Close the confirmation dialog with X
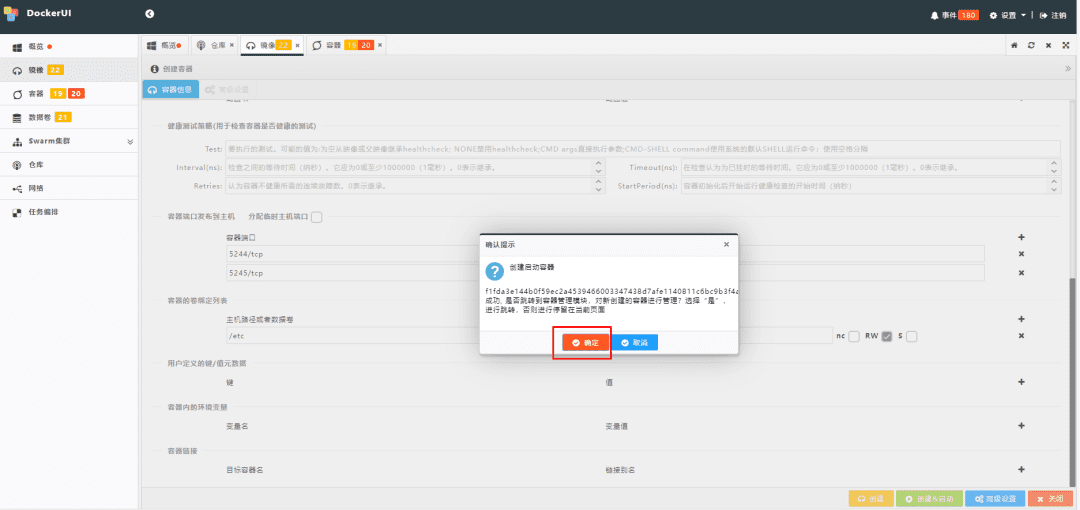The height and width of the screenshot is (510, 1080). pos(726,244)
